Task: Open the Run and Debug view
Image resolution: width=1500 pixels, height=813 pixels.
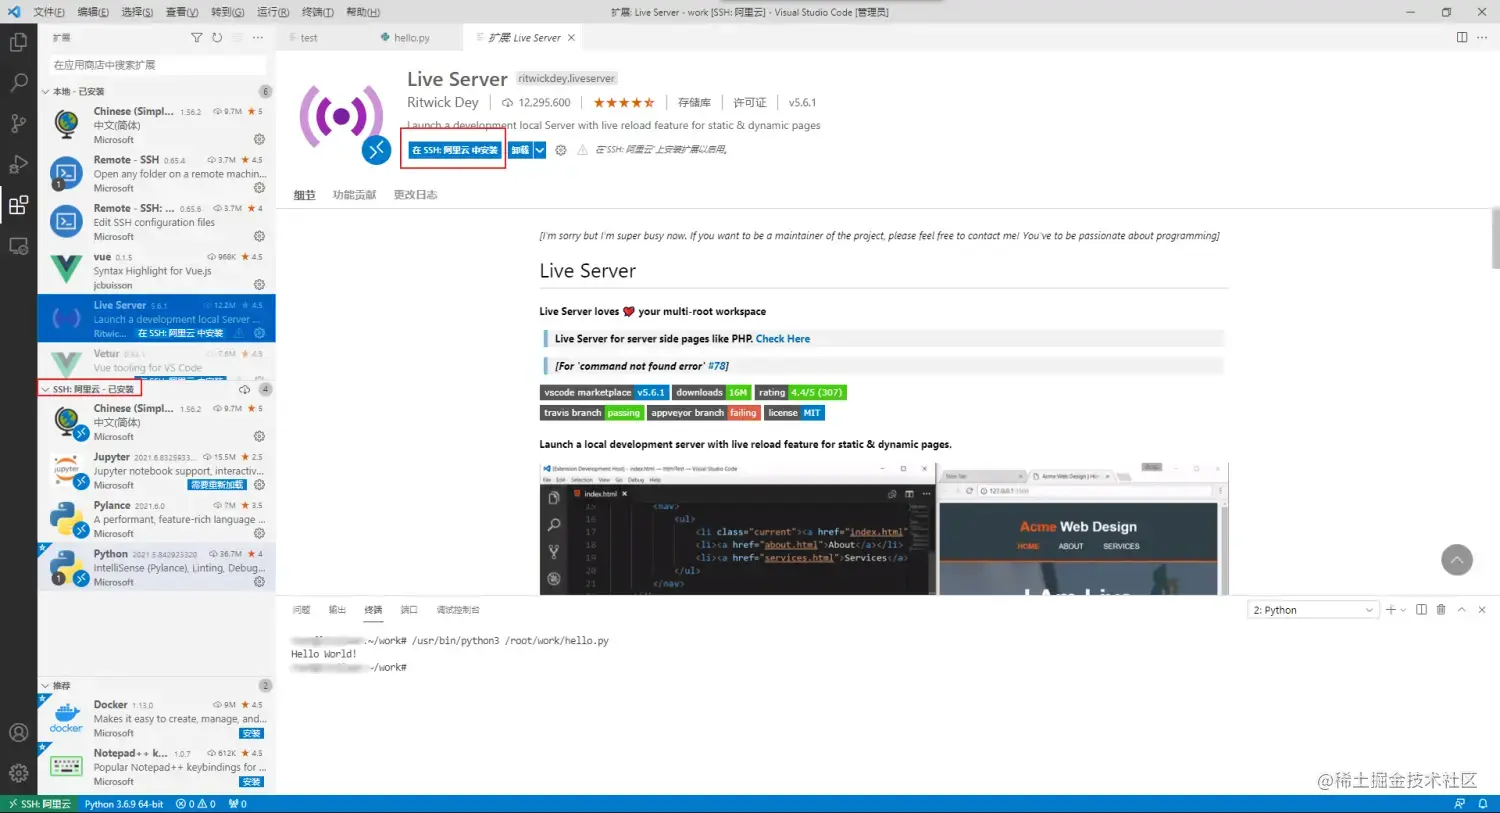Action: [x=18, y=163]
